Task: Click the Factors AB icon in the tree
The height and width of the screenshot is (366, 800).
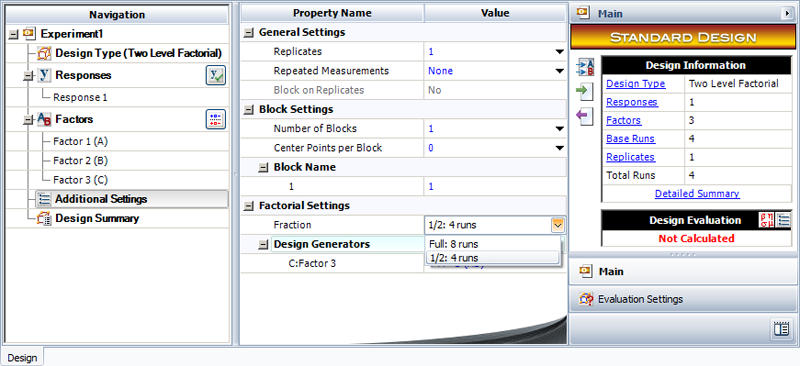Action: 44,120
